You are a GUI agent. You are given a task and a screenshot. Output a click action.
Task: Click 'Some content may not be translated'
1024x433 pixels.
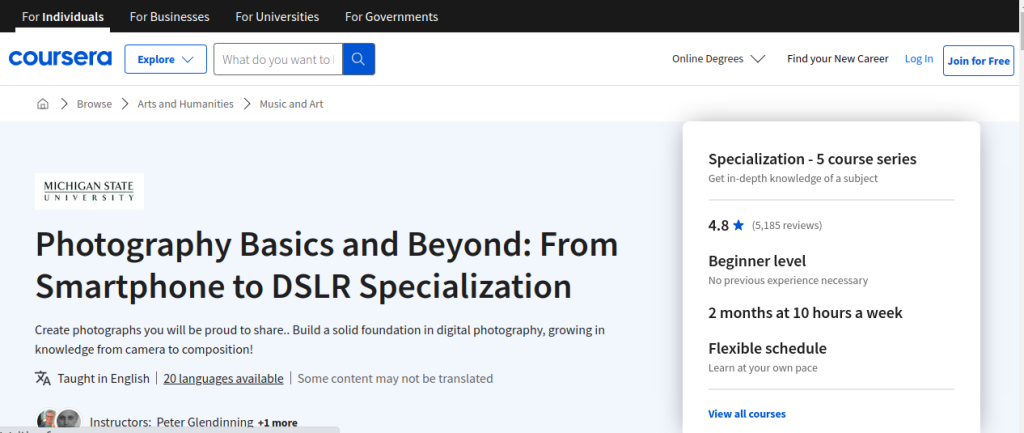tap(395, 378)
